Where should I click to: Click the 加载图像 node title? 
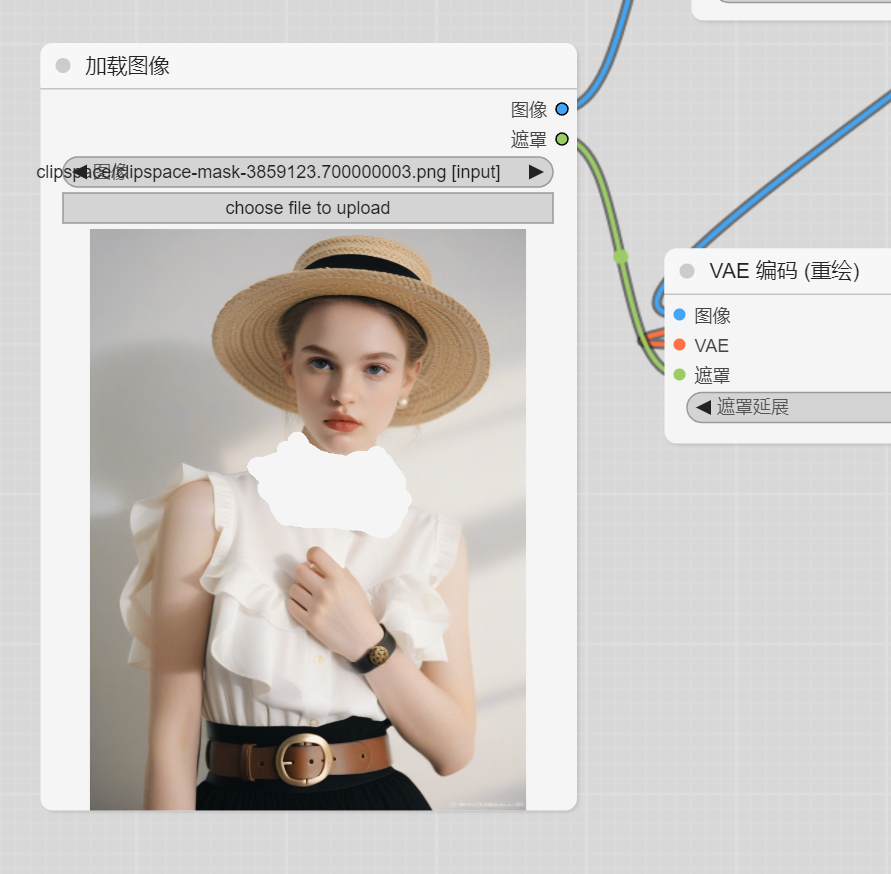point(127,66)
